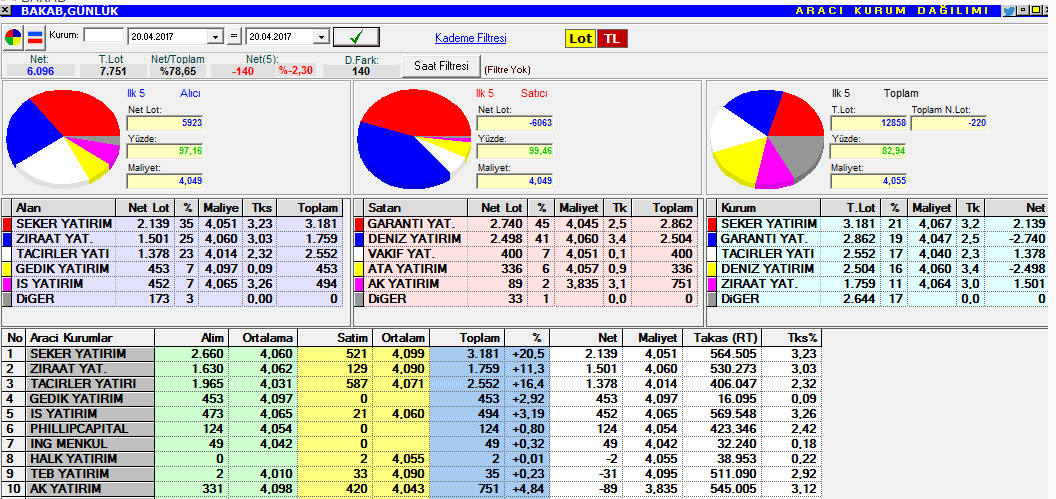Click large yellow-square maximize button
This screenshot has height=499, width=1056.
pos(1034,10)
